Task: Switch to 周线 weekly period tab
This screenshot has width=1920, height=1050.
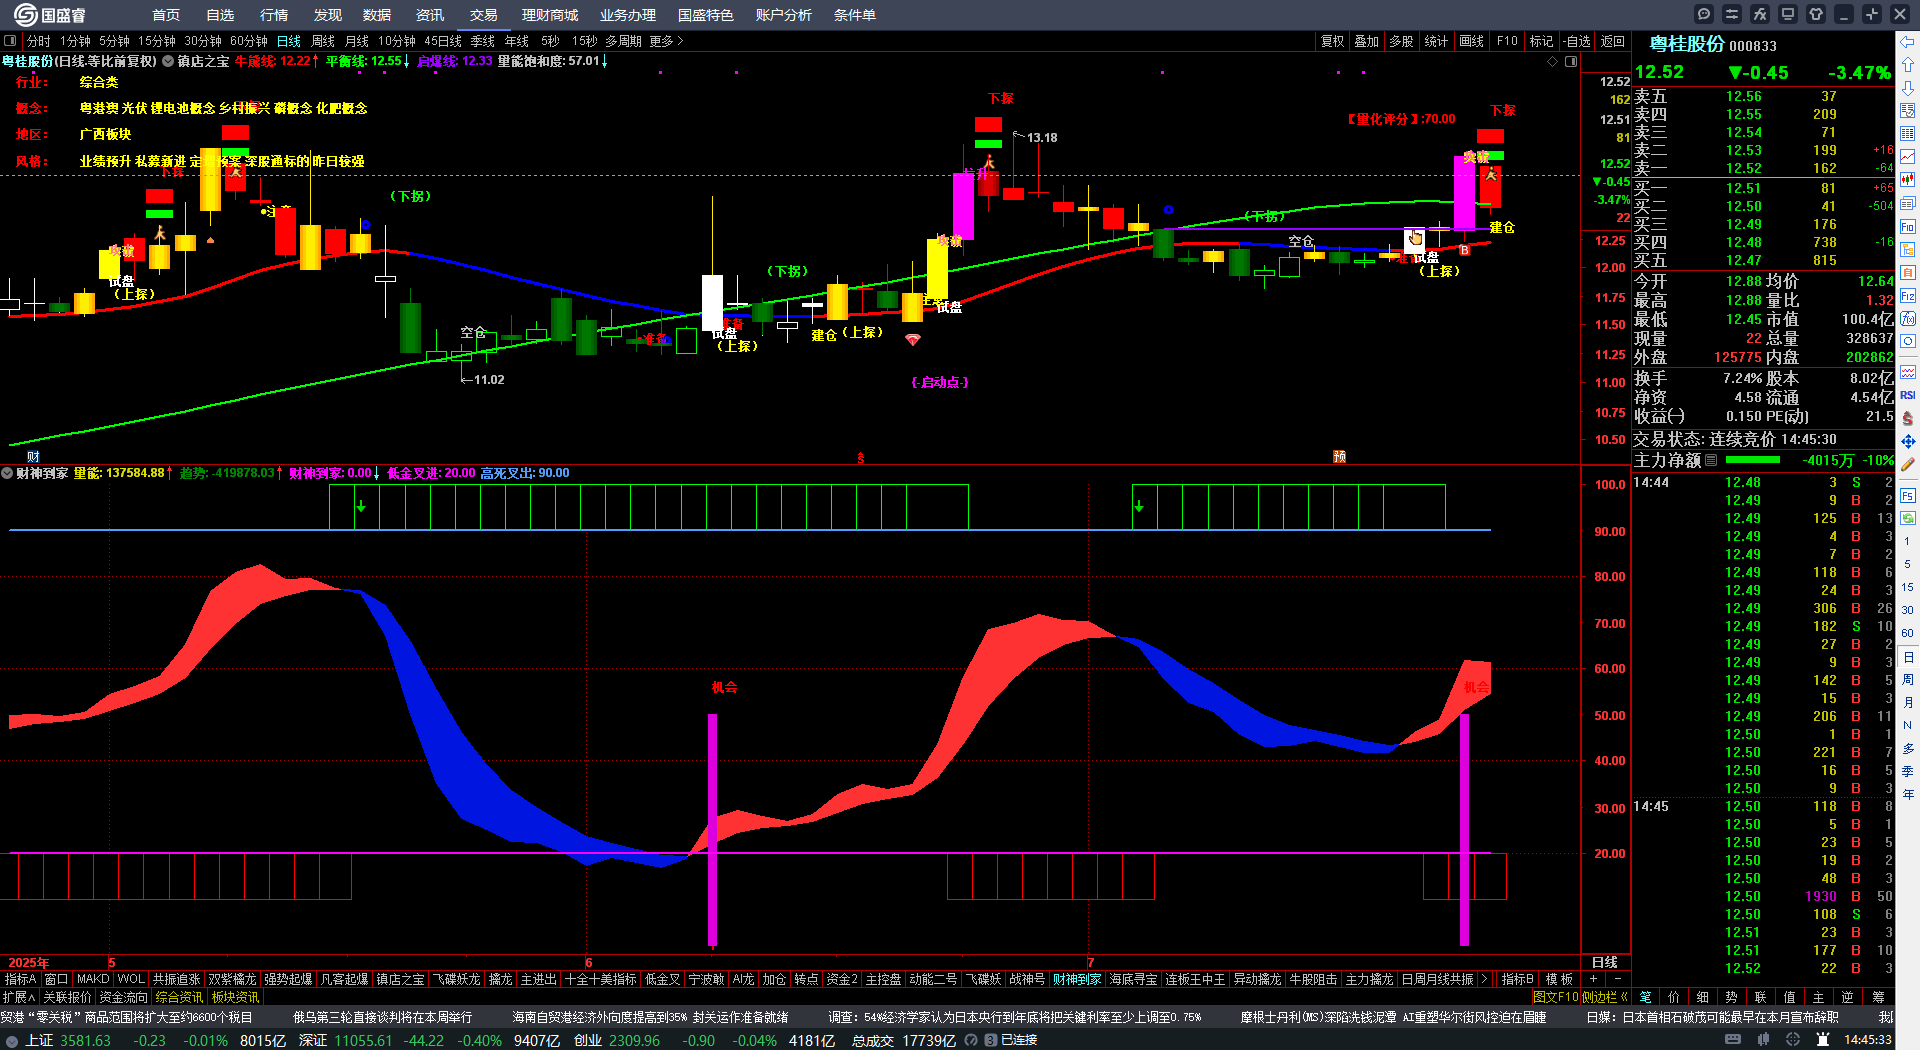Action: [x=323, y=41]
